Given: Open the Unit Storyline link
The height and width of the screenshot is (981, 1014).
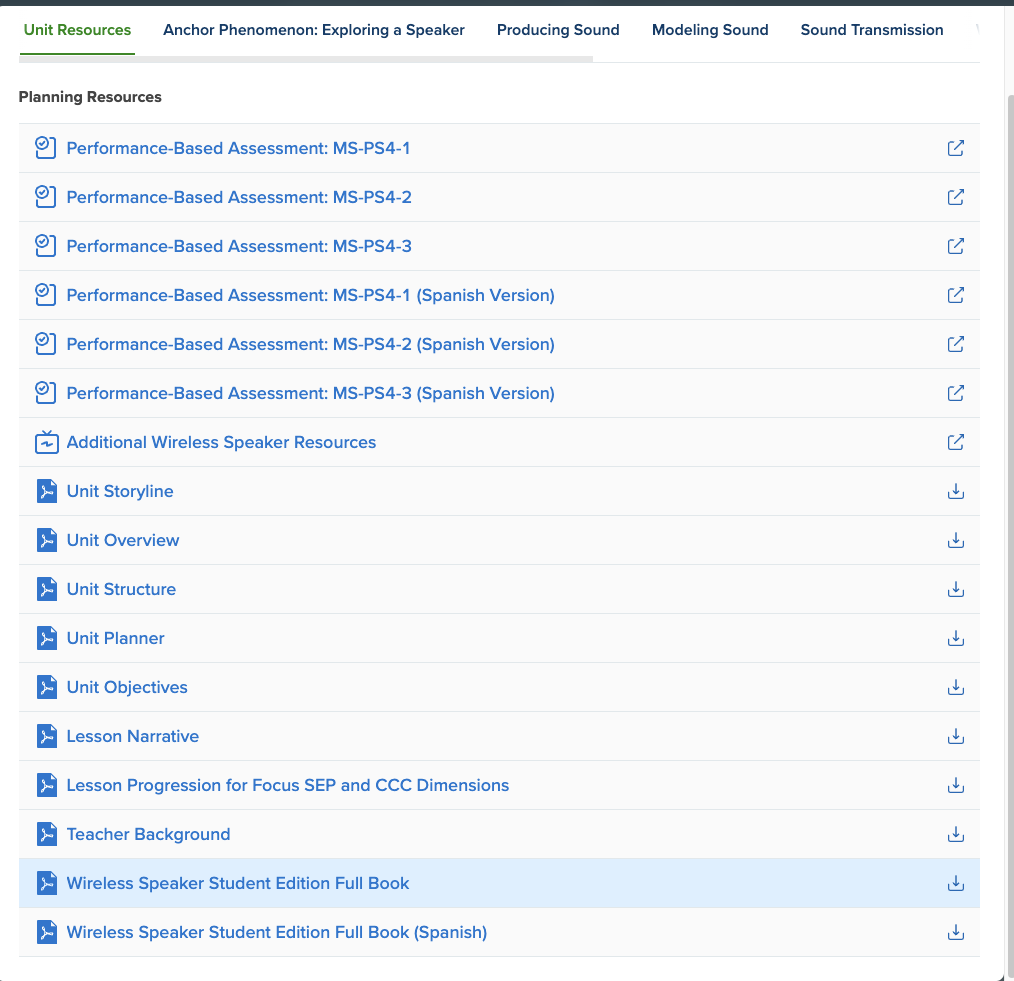Looking at the screenshot, I should coord(120,491).
